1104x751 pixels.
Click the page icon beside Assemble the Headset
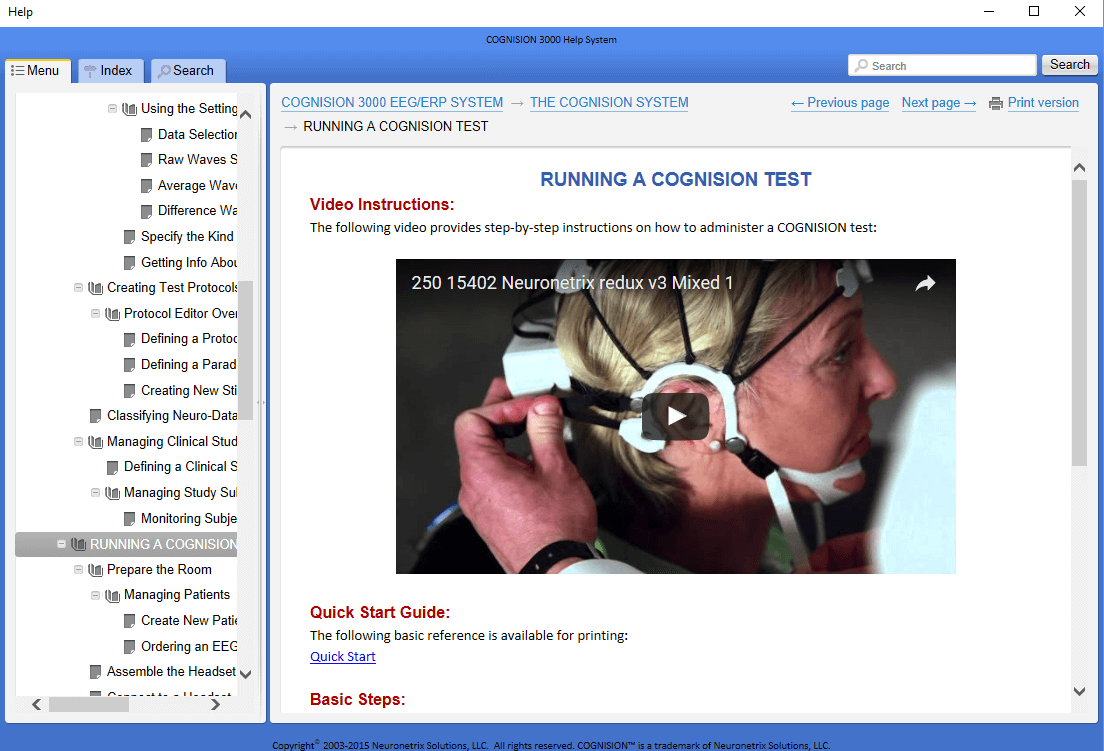(x=96, y=672)
